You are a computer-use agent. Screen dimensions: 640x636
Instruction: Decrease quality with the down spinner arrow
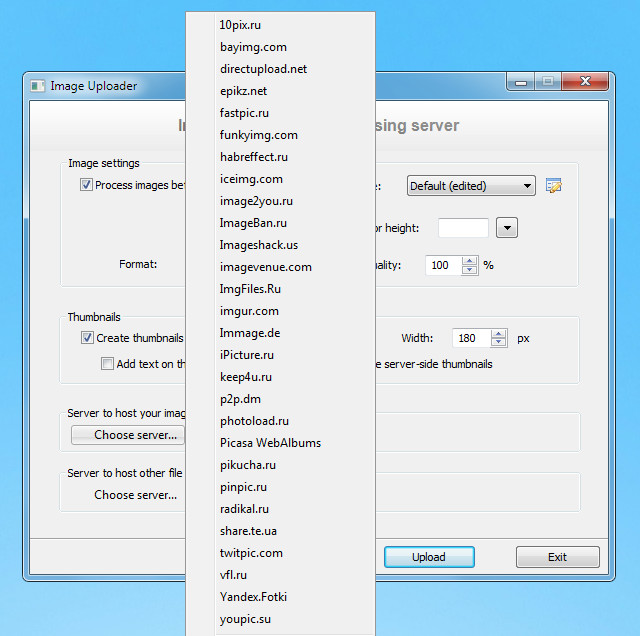[x=470, y=270]
